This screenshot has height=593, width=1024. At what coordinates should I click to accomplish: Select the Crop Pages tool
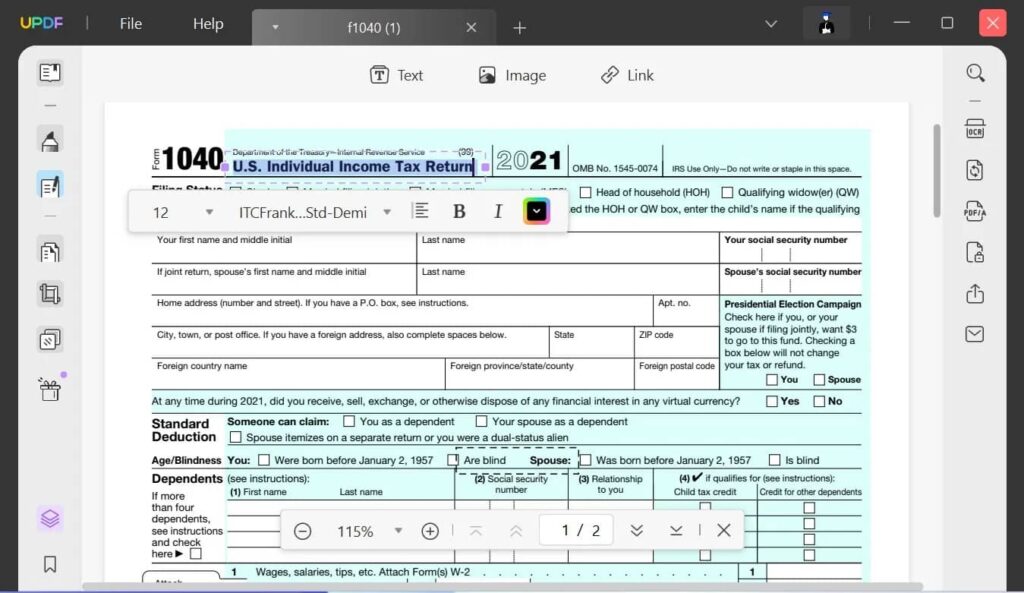coord(49,294)
